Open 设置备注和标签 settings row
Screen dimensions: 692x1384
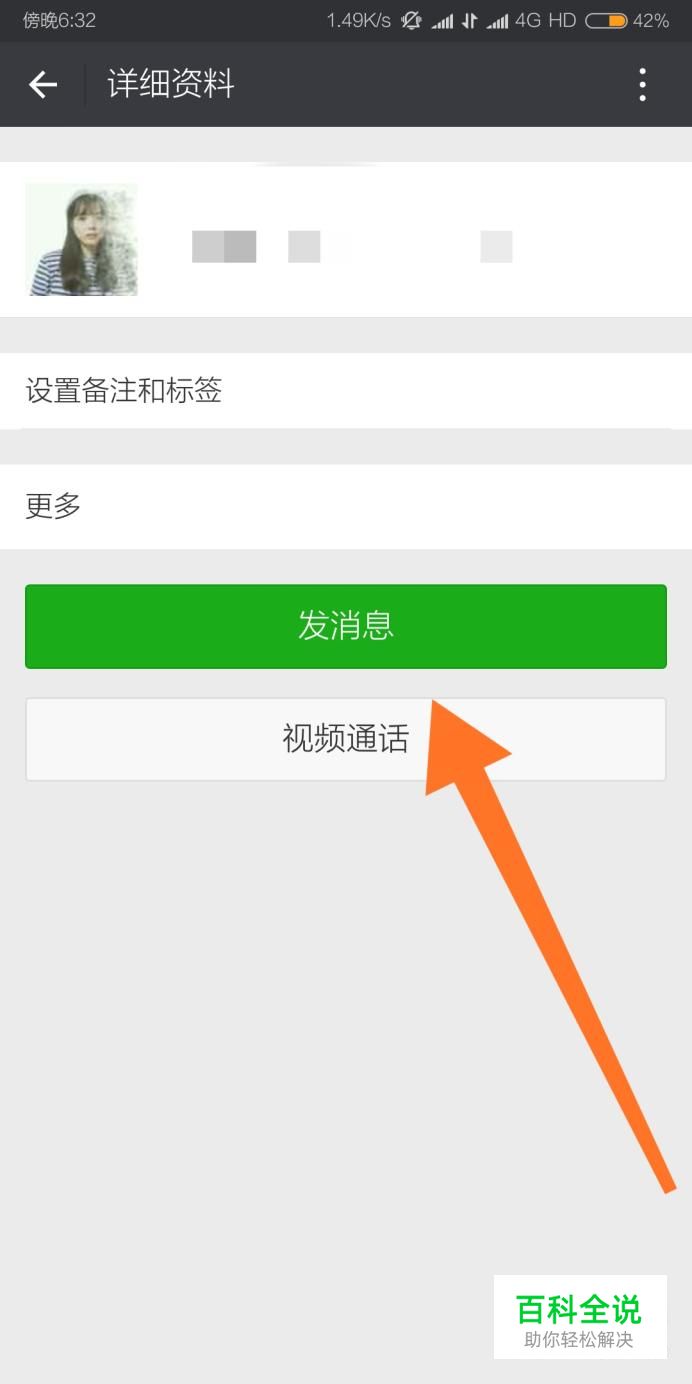[346, 391]
